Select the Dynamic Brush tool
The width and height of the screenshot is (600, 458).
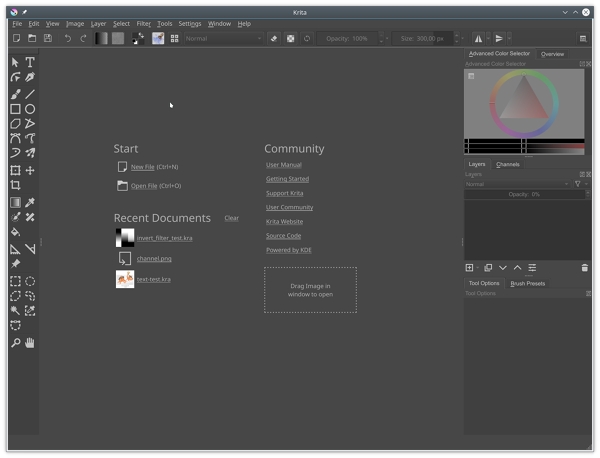(15, 153)
